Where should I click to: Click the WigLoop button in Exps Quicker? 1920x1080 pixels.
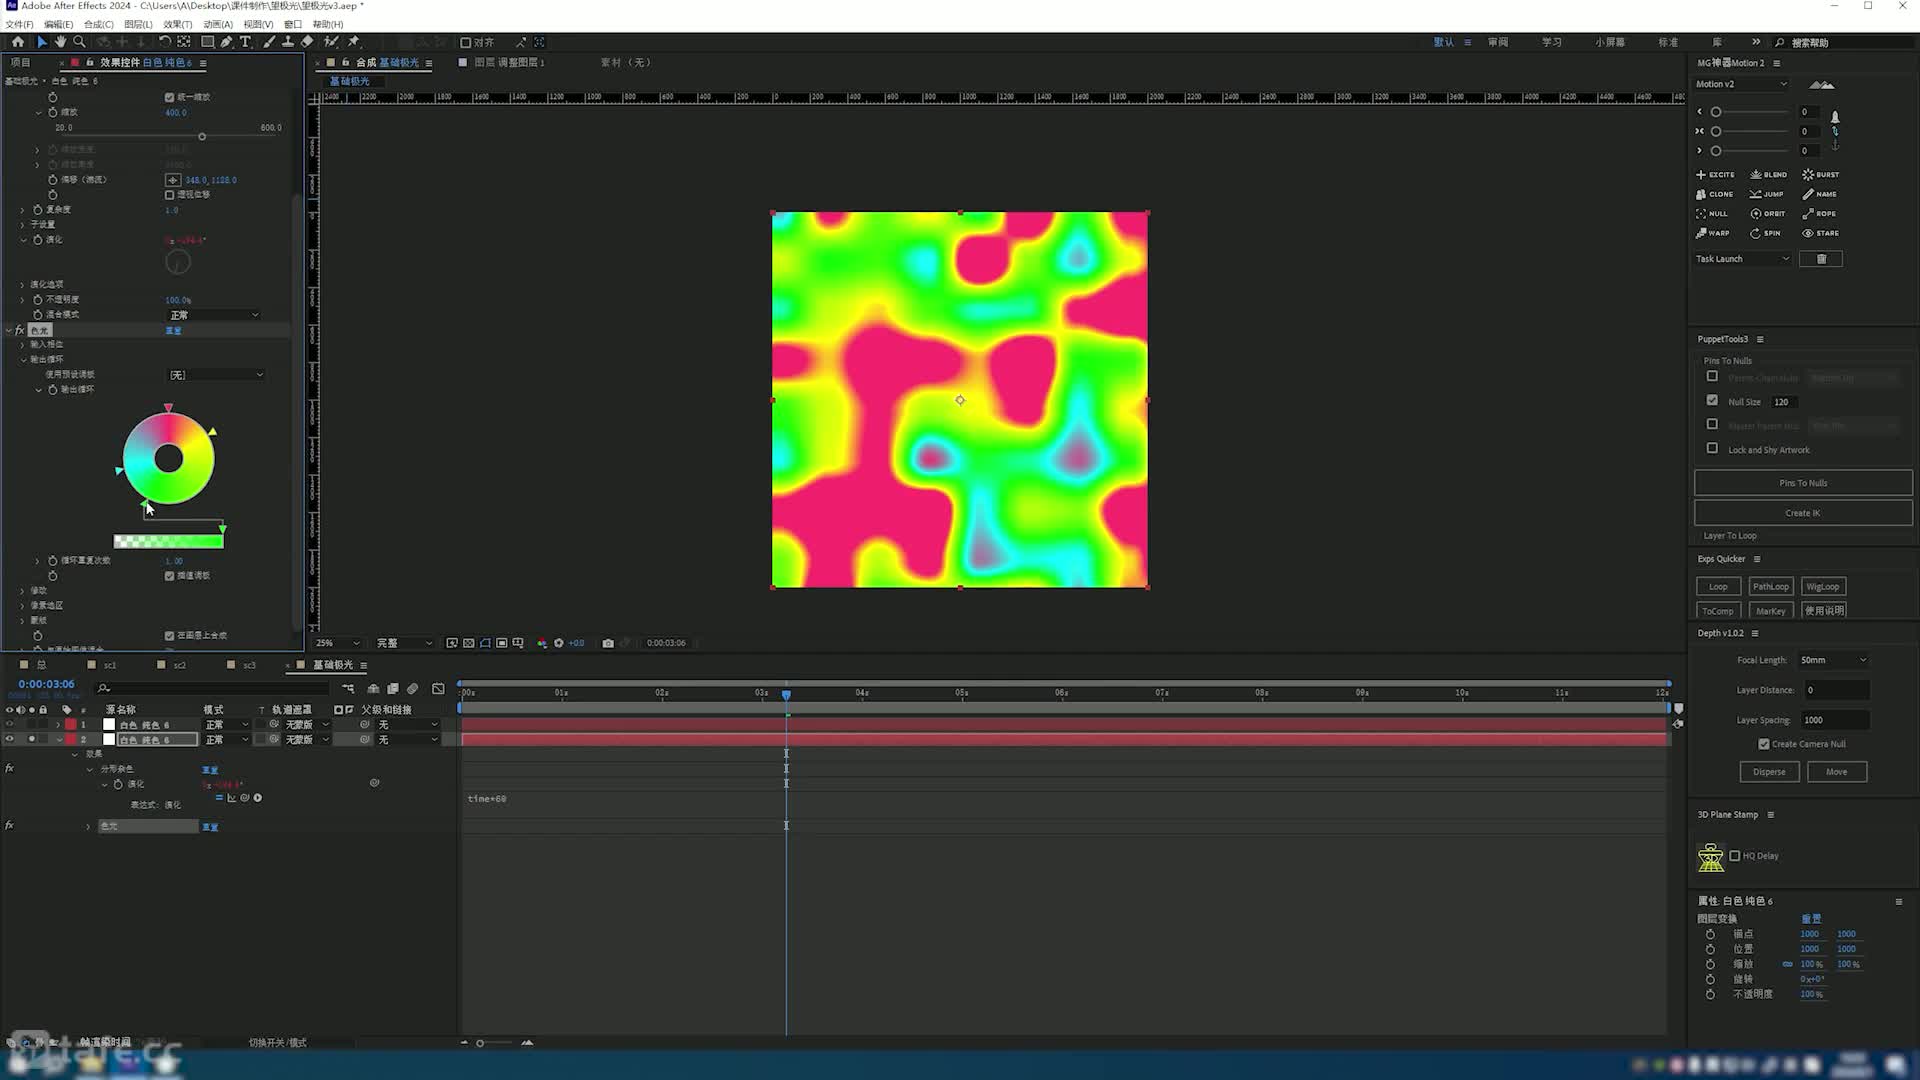[1822, 587]
